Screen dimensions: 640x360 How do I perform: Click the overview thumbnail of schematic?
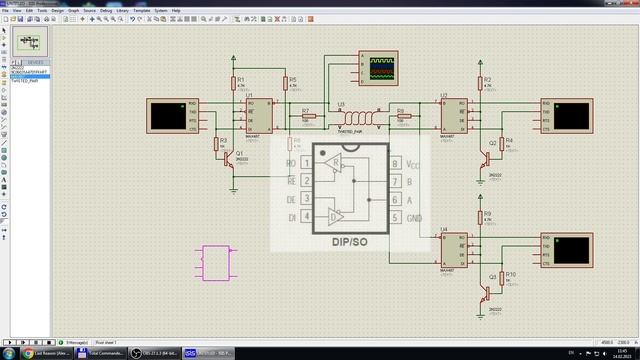30,42
